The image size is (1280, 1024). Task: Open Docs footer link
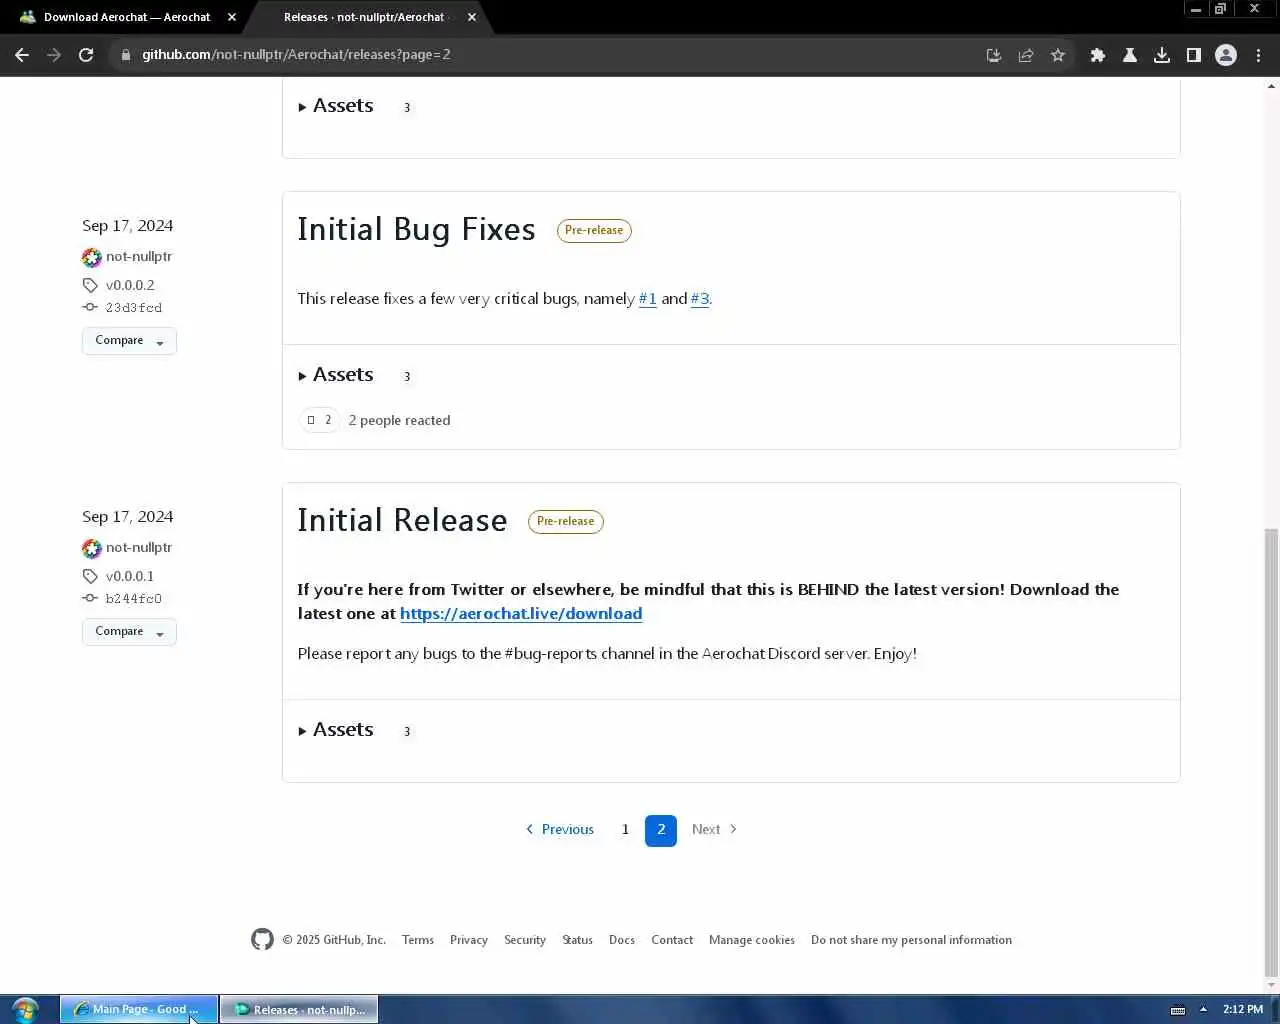(x=622, y=940)
